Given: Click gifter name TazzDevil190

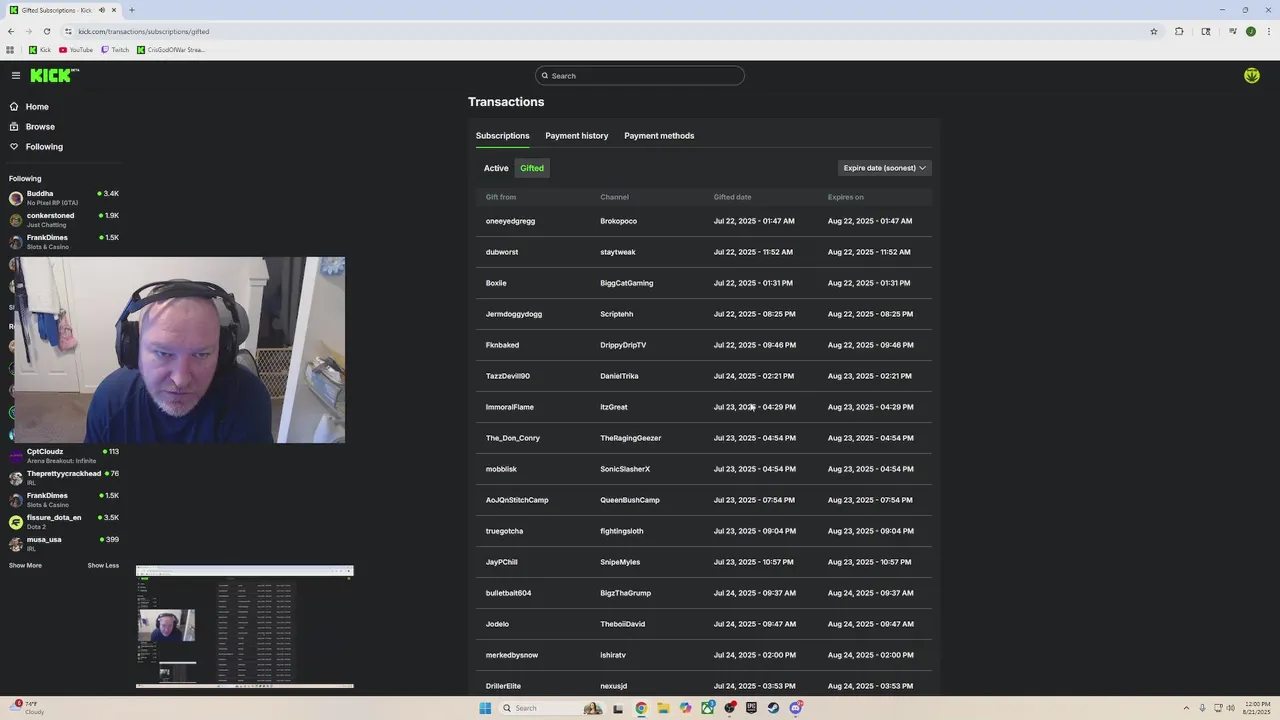Looking at the screenshot, I should 508,376.
